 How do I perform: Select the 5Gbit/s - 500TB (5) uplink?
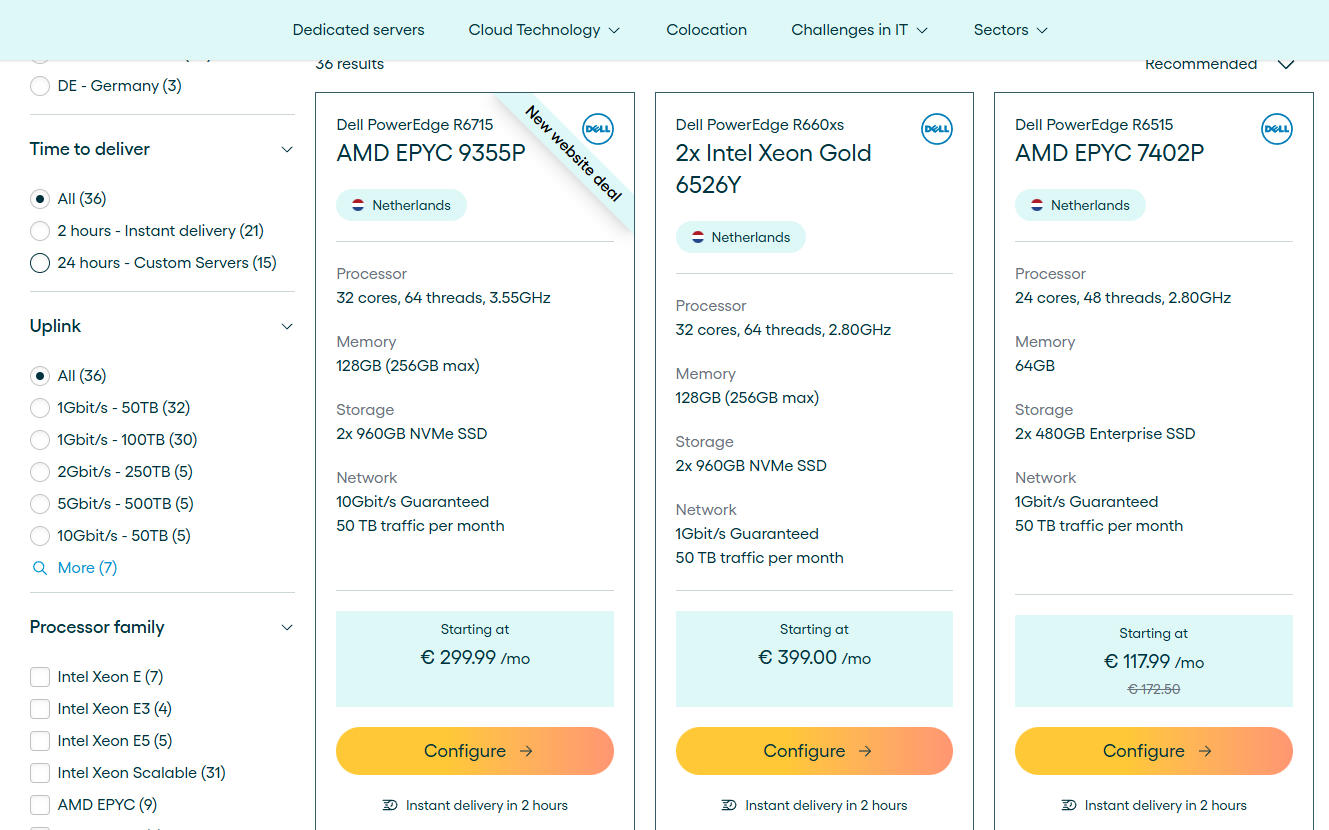click(x=40, y=504)
